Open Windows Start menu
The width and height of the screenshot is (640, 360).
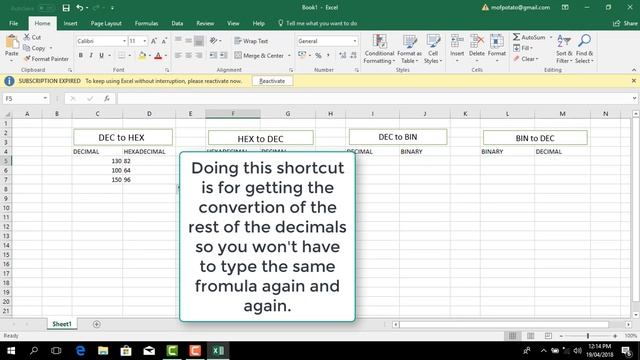coord(11,351)
